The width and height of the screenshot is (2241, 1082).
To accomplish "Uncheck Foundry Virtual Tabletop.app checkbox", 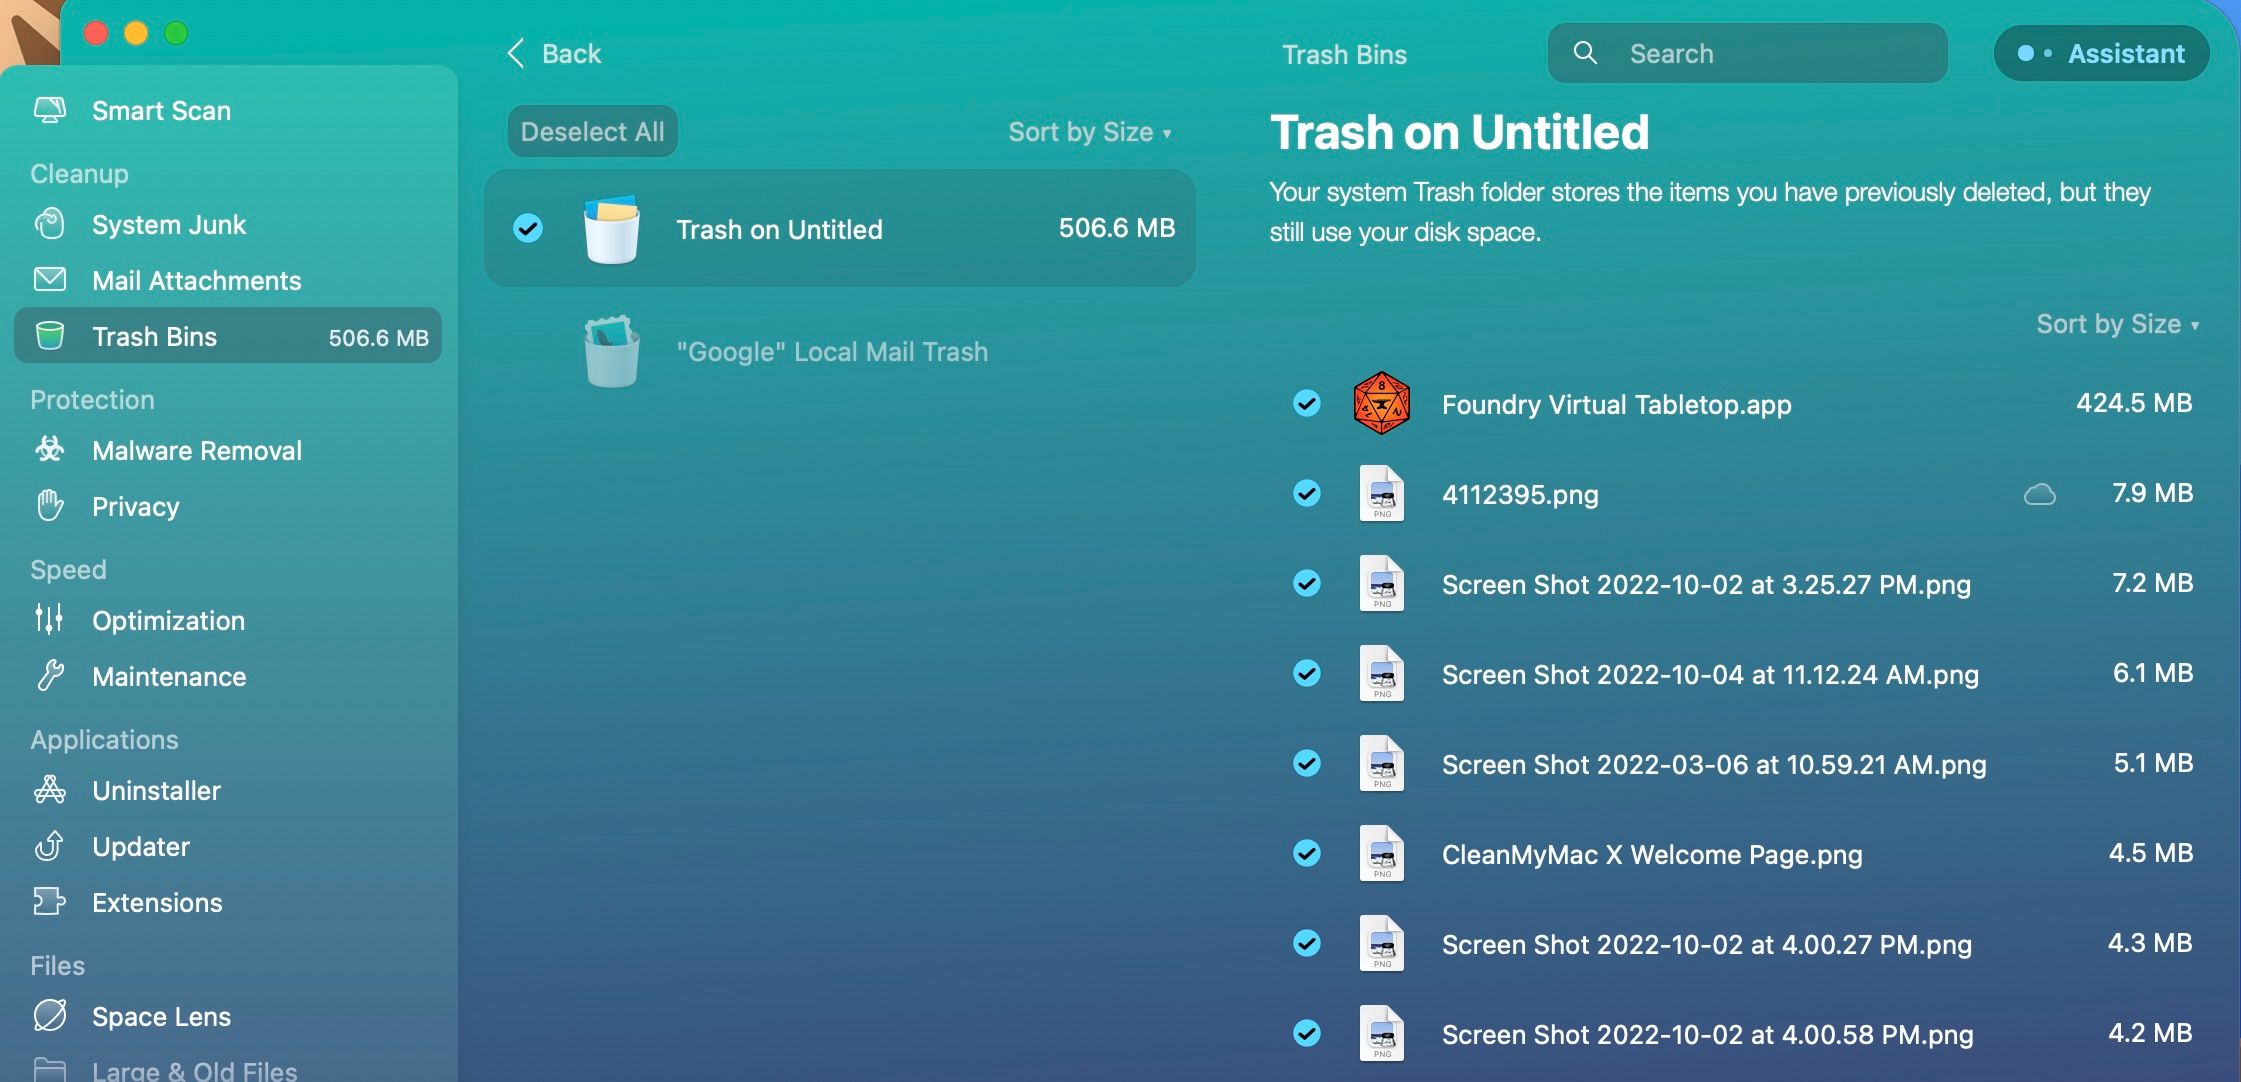I will (1307, 403).
